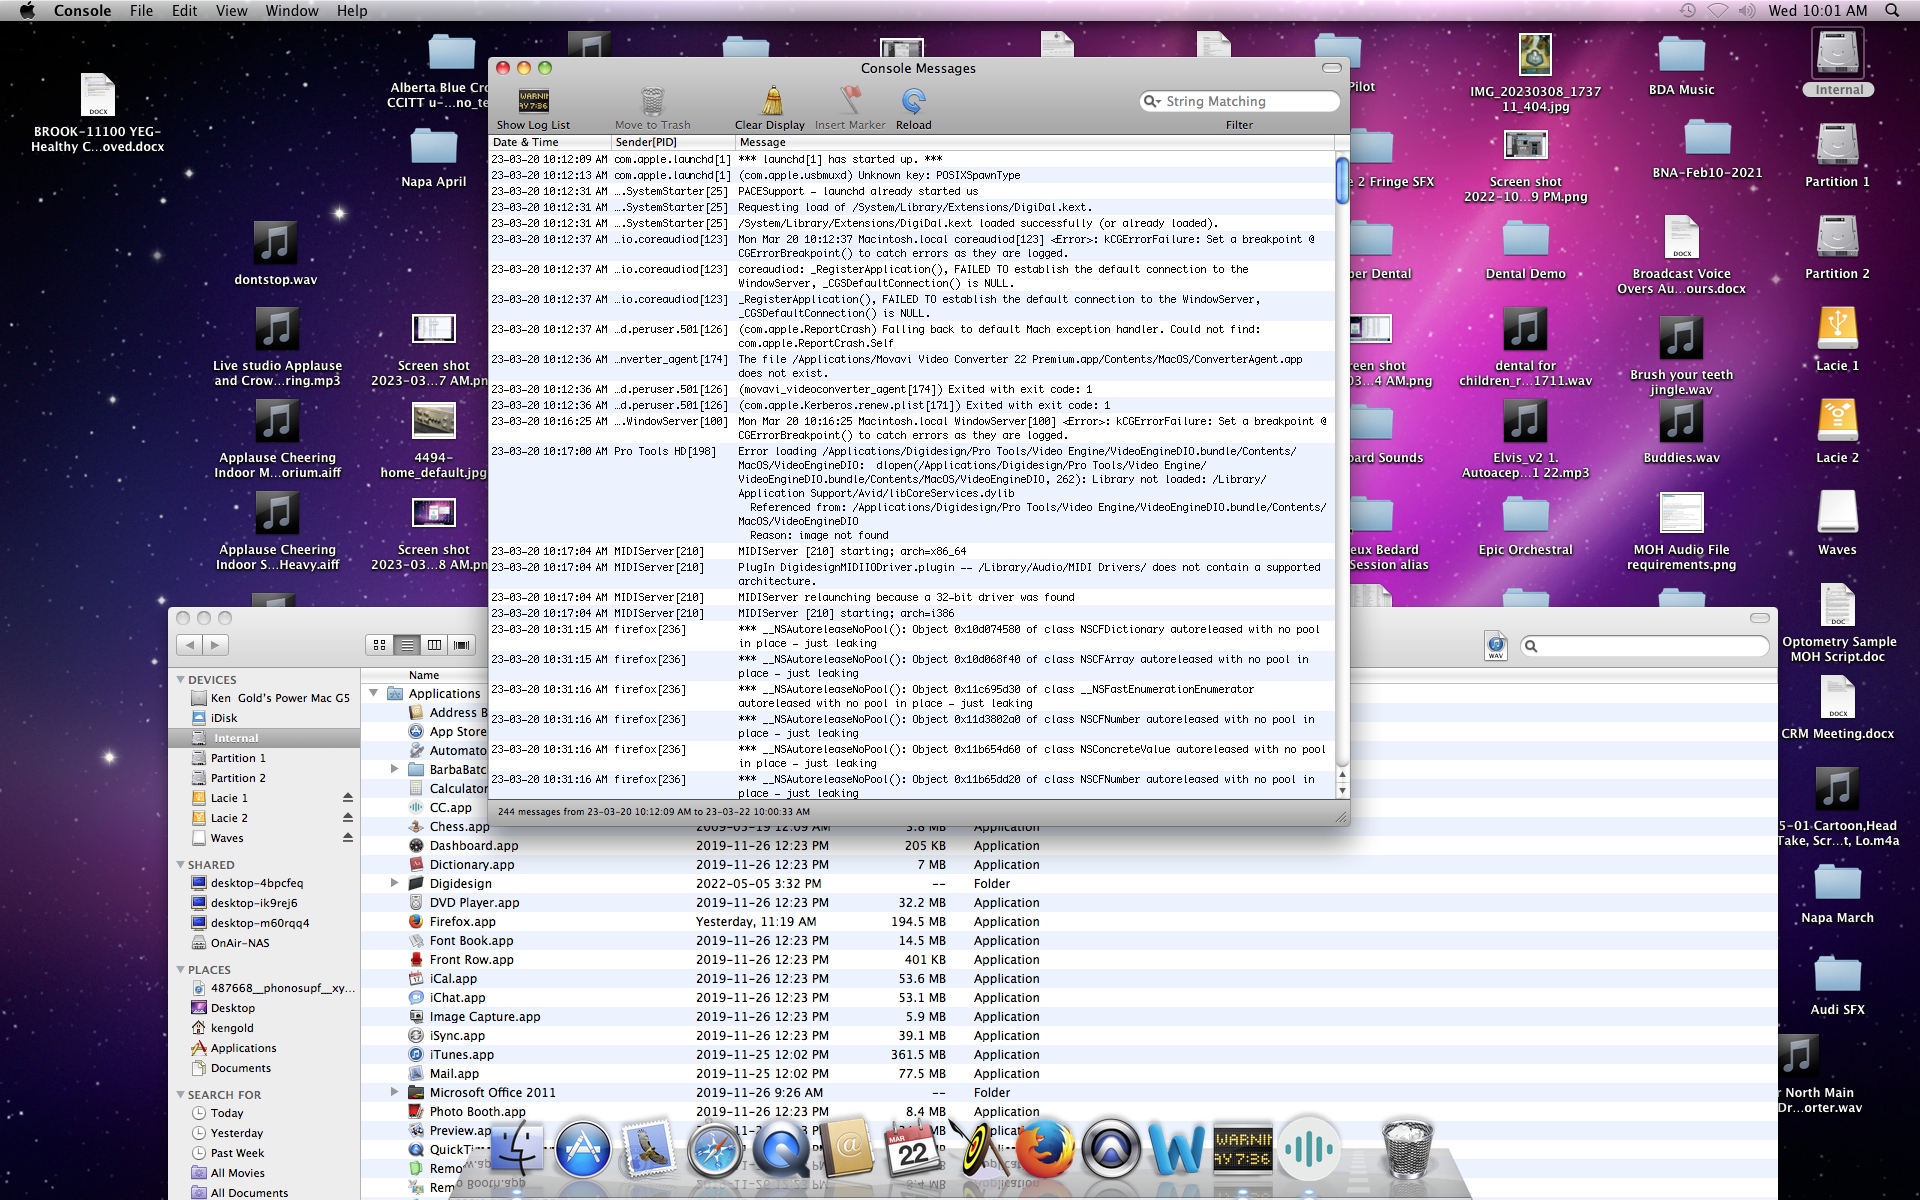The width and height of the screenshot is (1920, 1200).
Task: Open iCal calendar icon in the Dock
Action: 913,1148
